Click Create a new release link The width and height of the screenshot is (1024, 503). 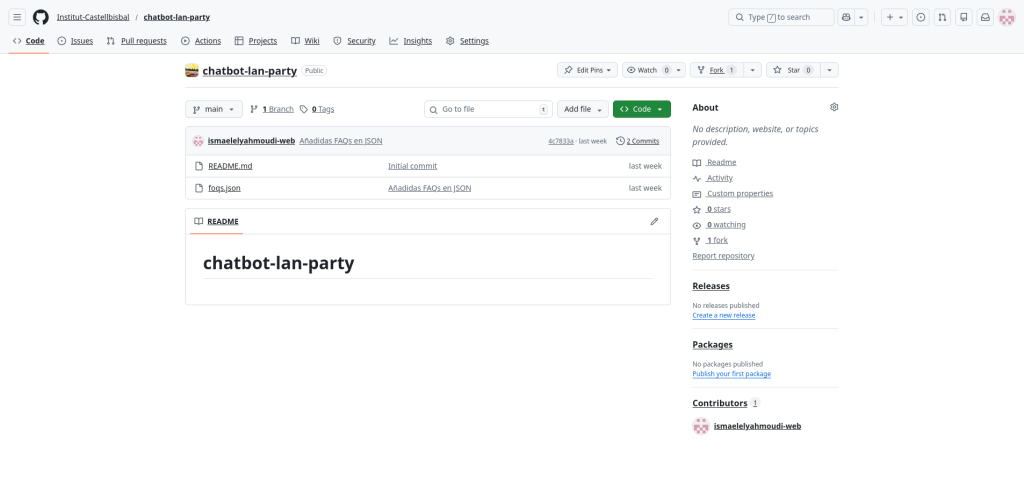723,315
